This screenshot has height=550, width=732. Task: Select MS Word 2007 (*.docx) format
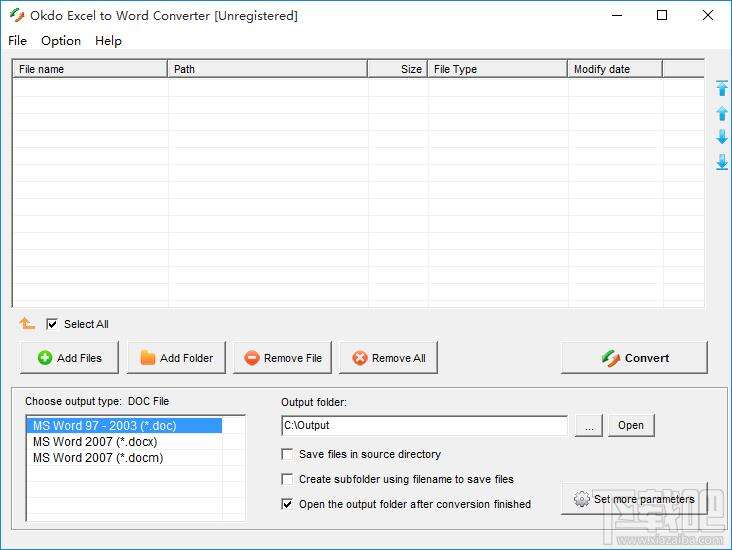pos(124,442)
